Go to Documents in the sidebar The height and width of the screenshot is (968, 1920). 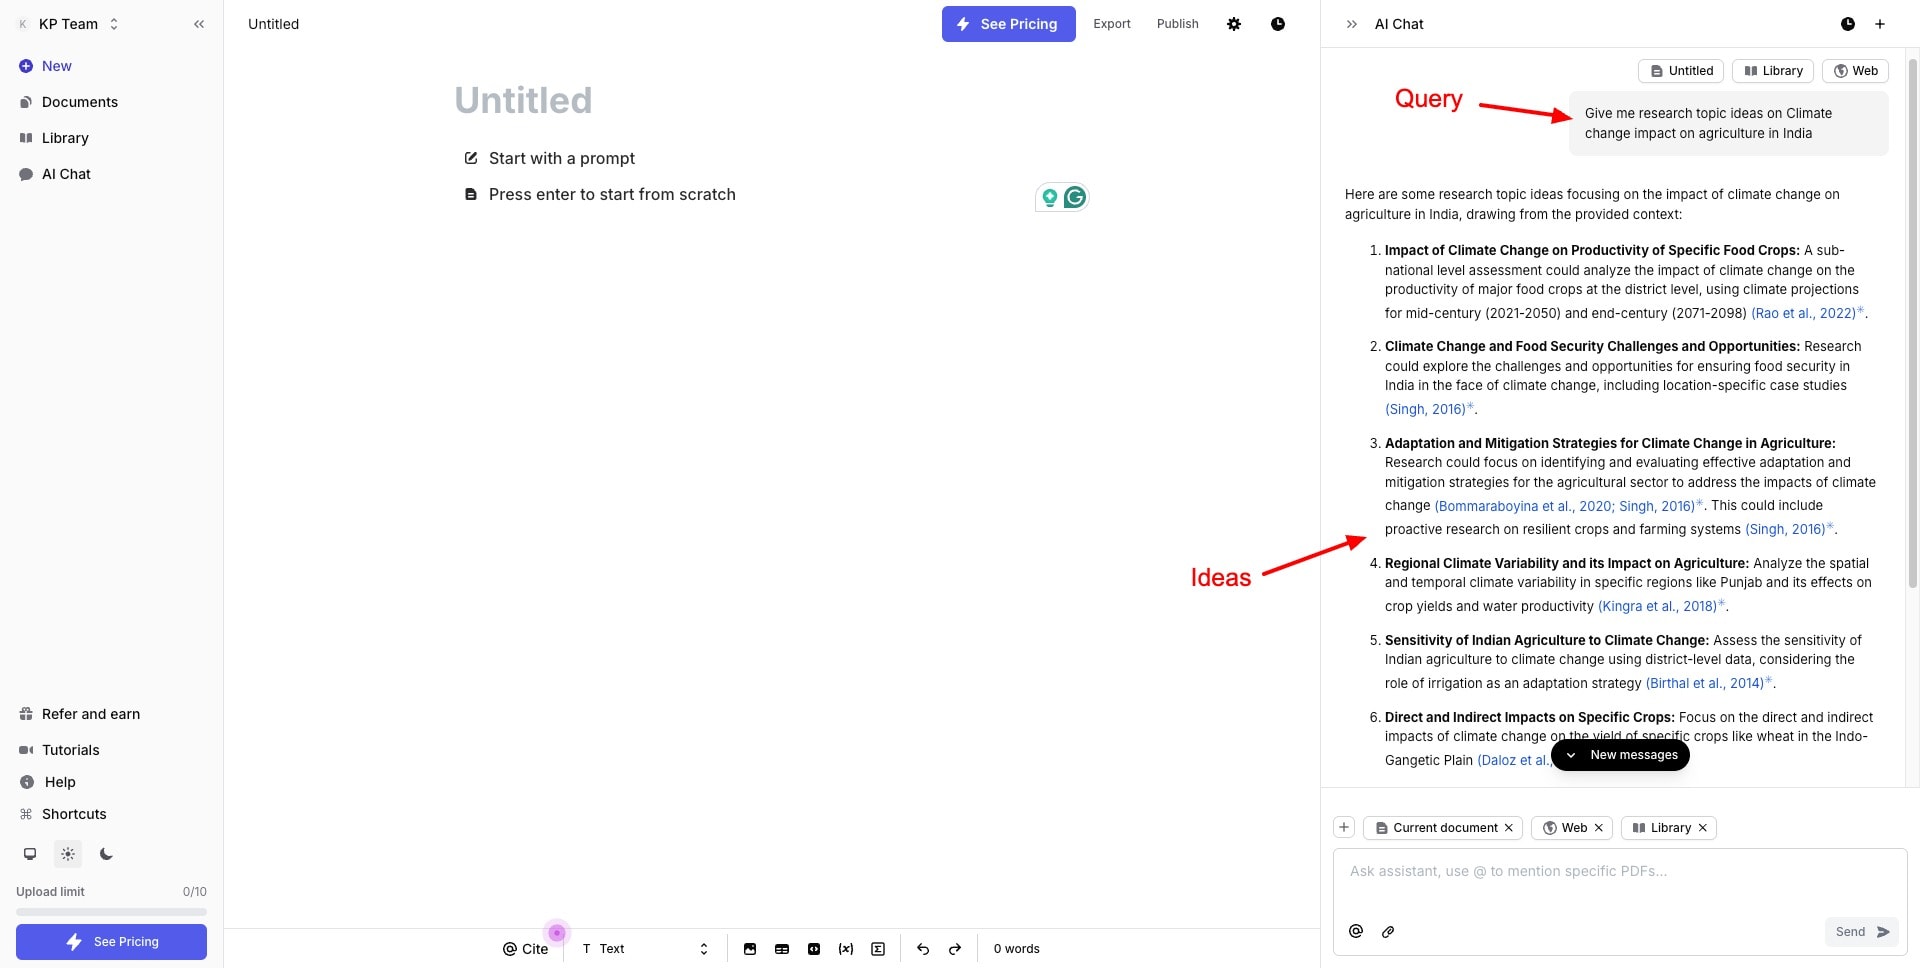(79, 102)
